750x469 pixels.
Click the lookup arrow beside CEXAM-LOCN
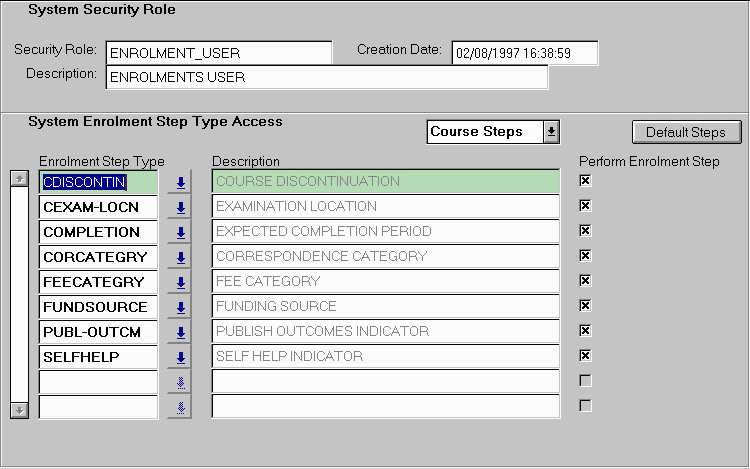tap(180, 207)
